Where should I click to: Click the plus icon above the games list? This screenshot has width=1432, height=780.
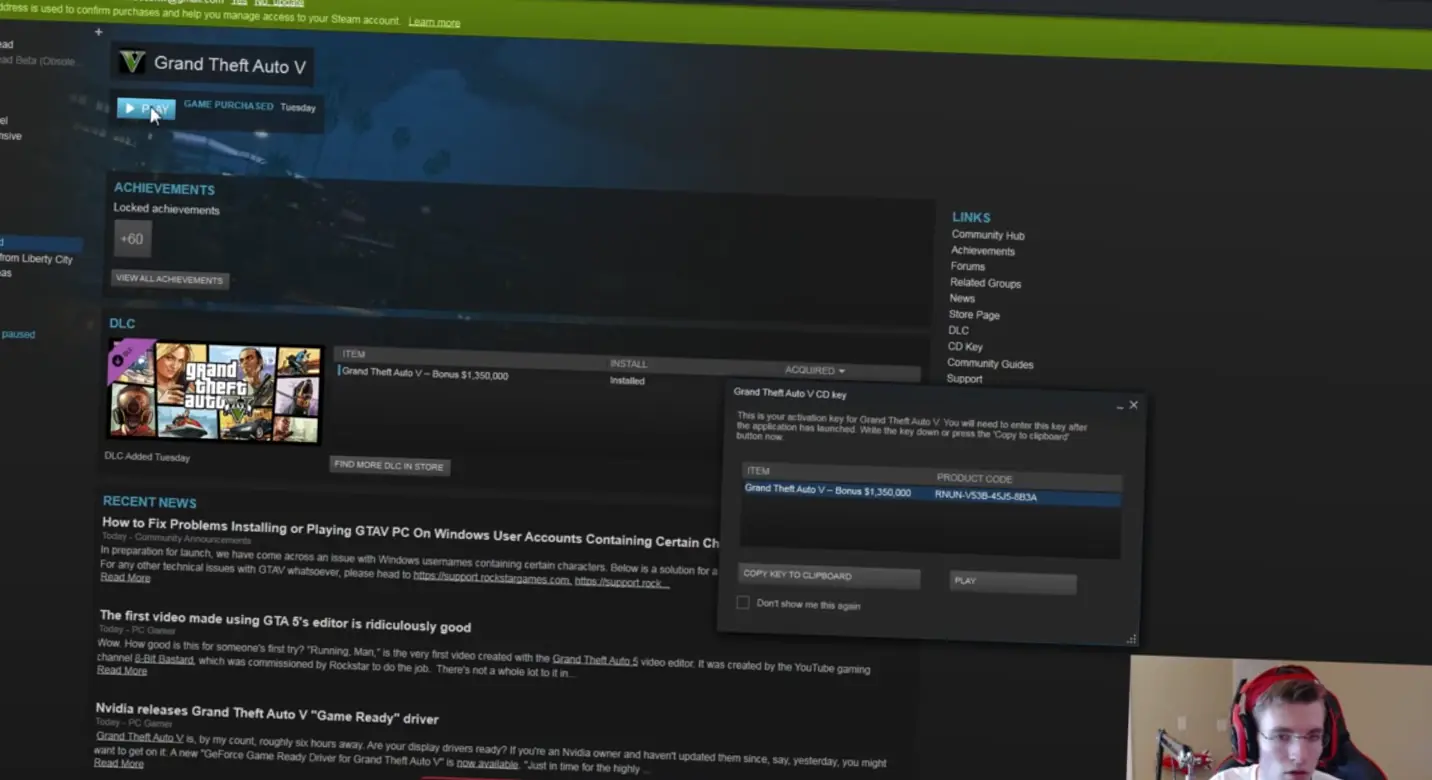(98, 32)
